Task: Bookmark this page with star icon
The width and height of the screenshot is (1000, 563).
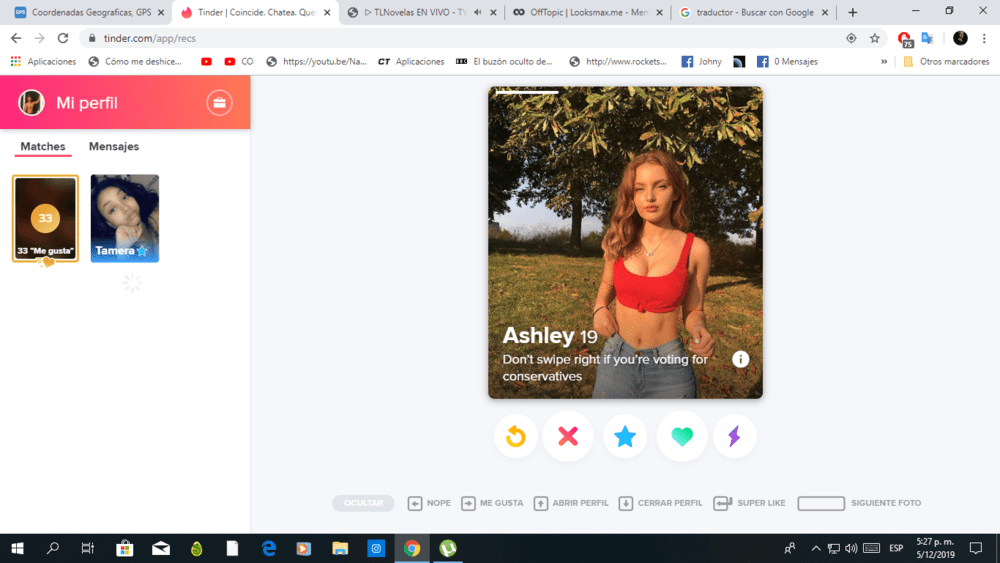Action: pyautogui.click(x=874, y=38)
